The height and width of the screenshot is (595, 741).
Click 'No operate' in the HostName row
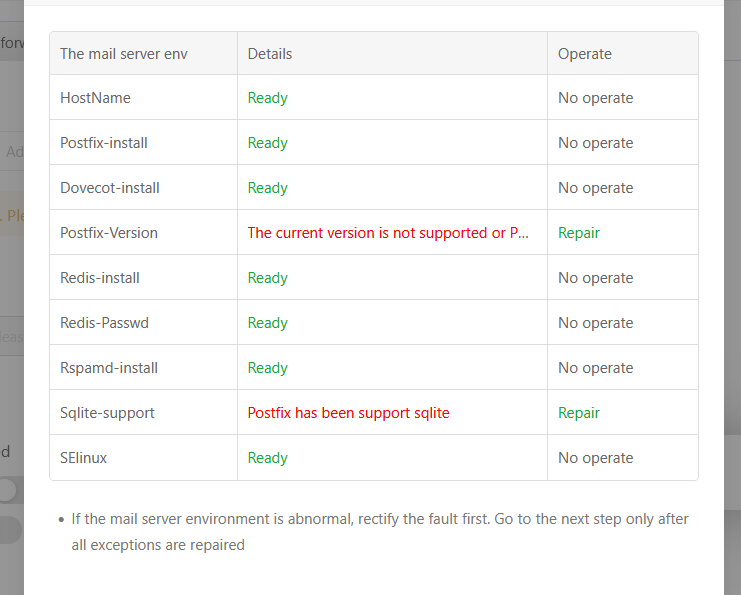[x=595, y=98]
